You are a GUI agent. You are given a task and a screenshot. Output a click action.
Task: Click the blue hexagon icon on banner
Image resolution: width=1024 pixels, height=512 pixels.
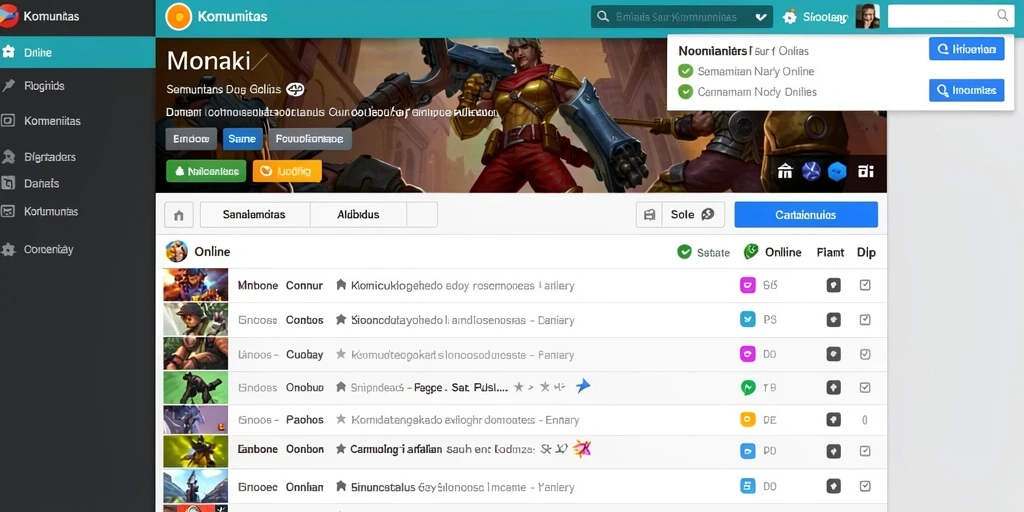837,171
